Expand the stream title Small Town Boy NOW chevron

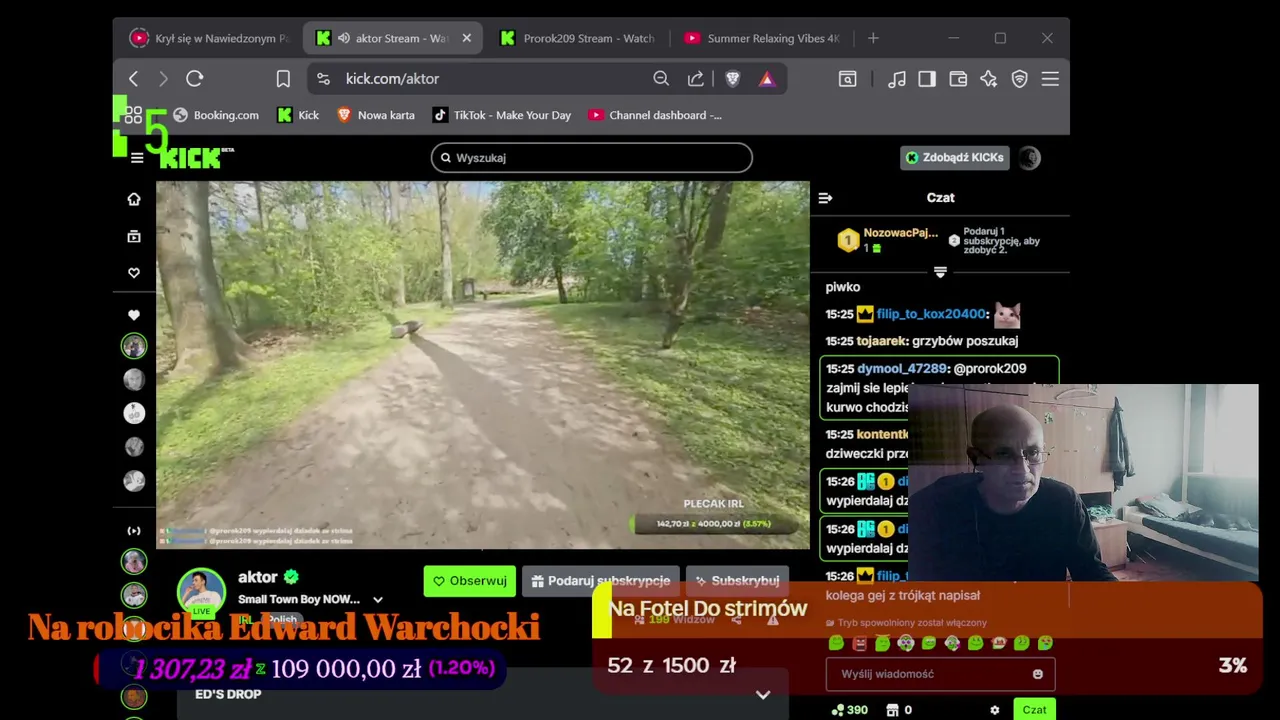(x=378, y=600)
